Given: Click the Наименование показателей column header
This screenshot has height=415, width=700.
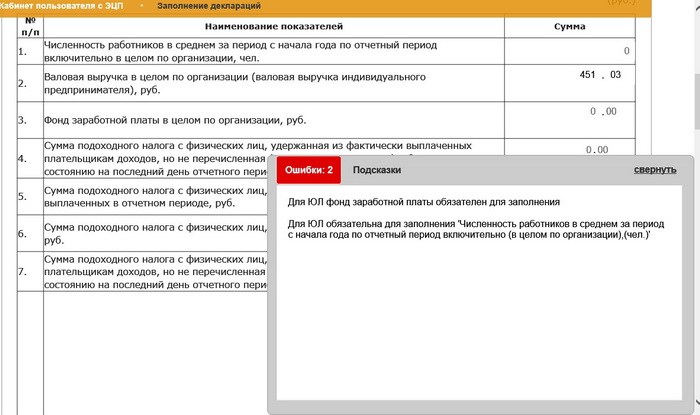Looking at the screenshot, I should 274,26.
